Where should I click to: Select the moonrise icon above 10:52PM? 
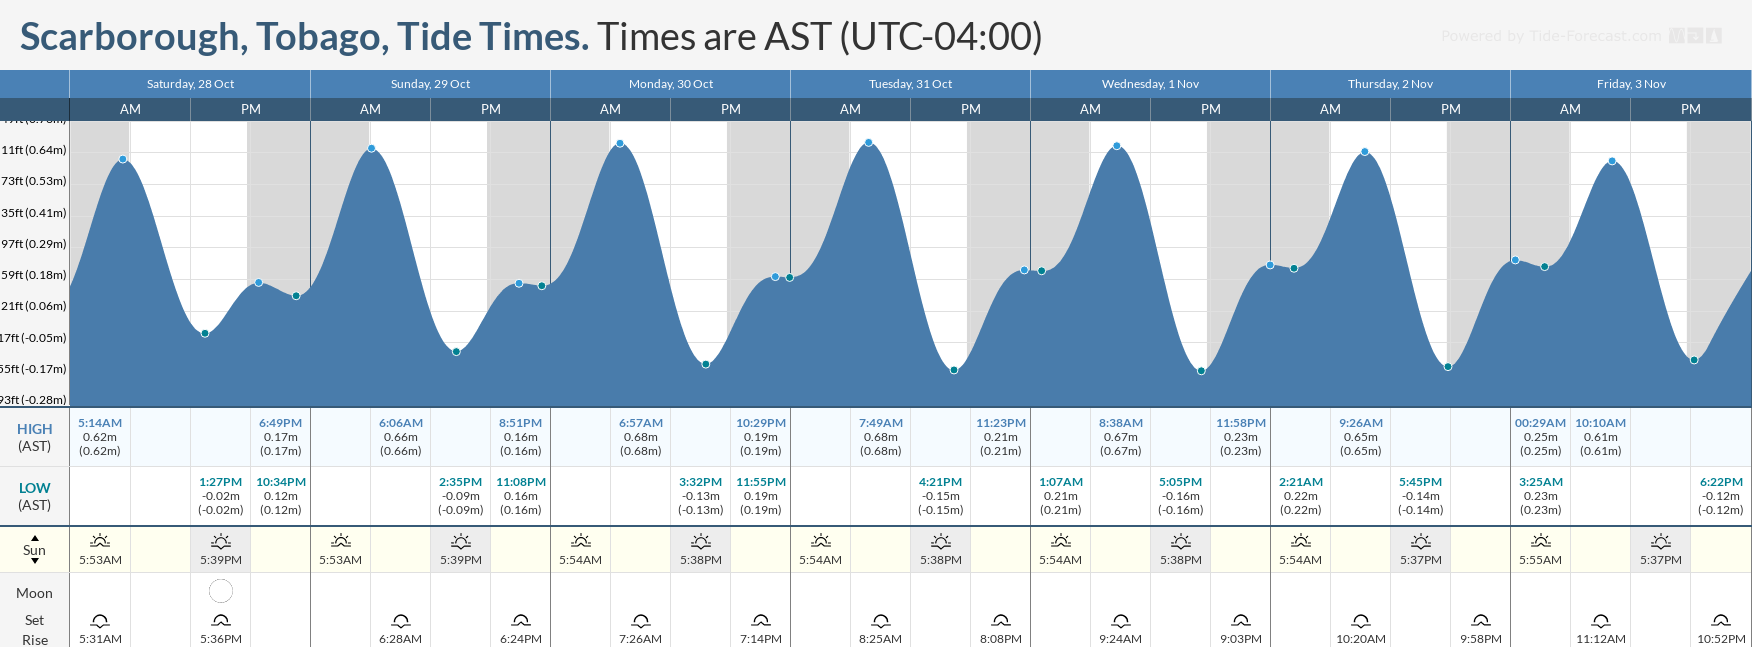click(x=1721, y=621)
